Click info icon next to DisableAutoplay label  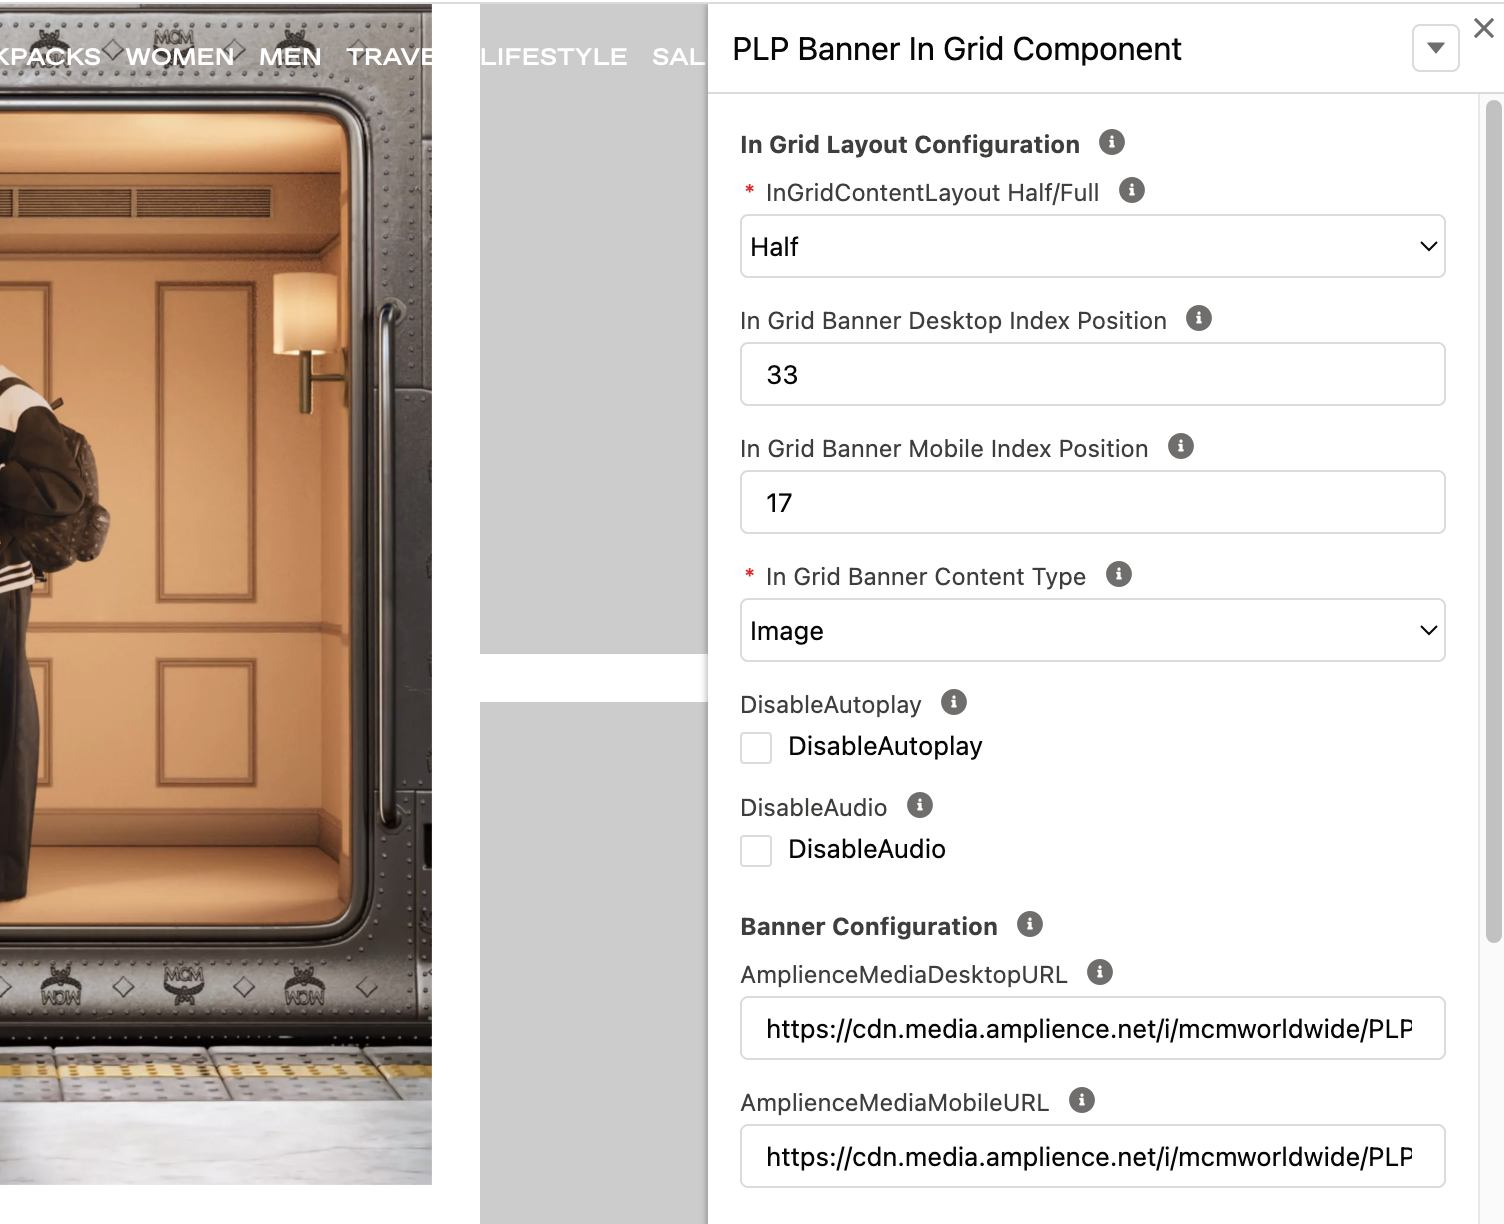point(953,702)
